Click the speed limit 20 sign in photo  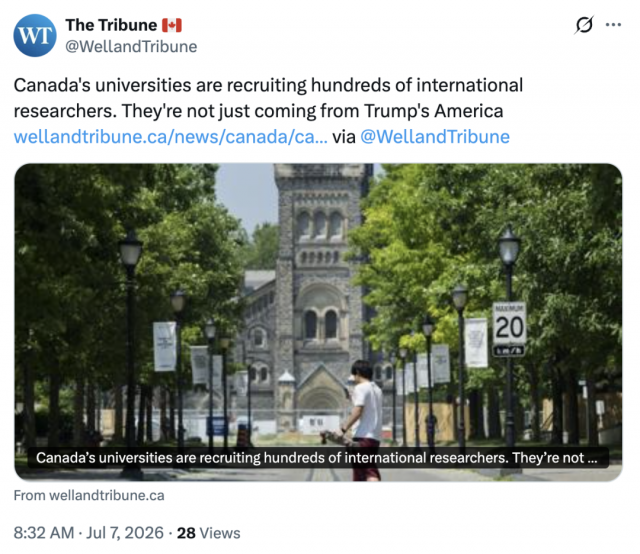[x=509, y=329]
